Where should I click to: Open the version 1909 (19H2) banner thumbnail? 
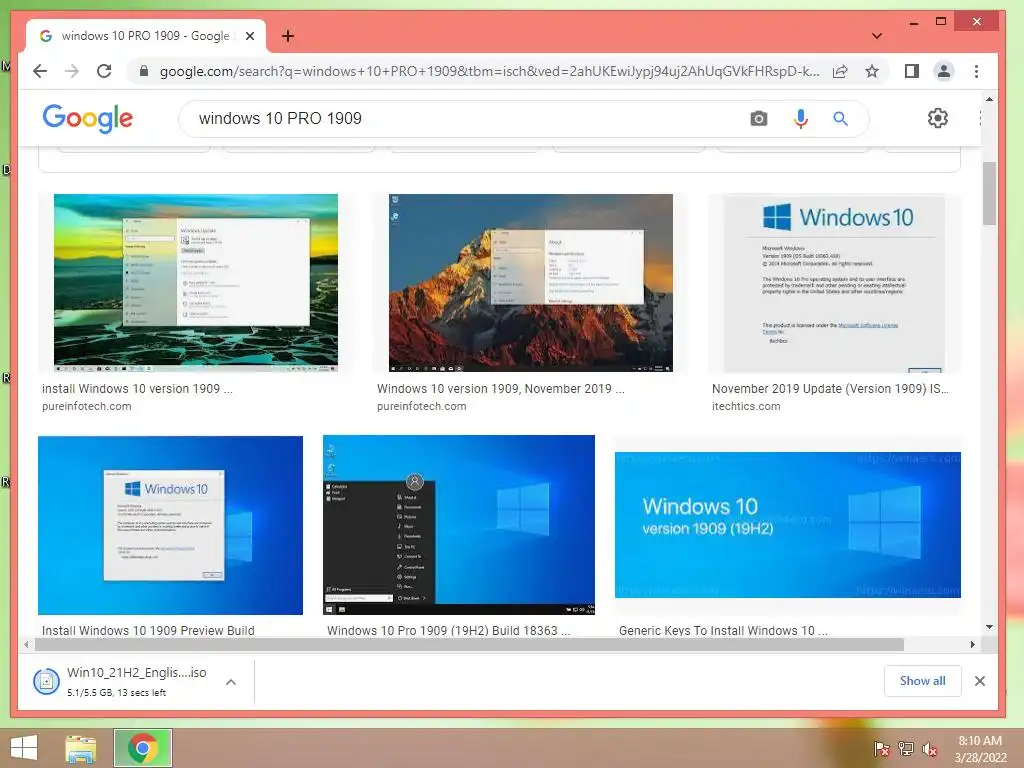coord(788,524)
